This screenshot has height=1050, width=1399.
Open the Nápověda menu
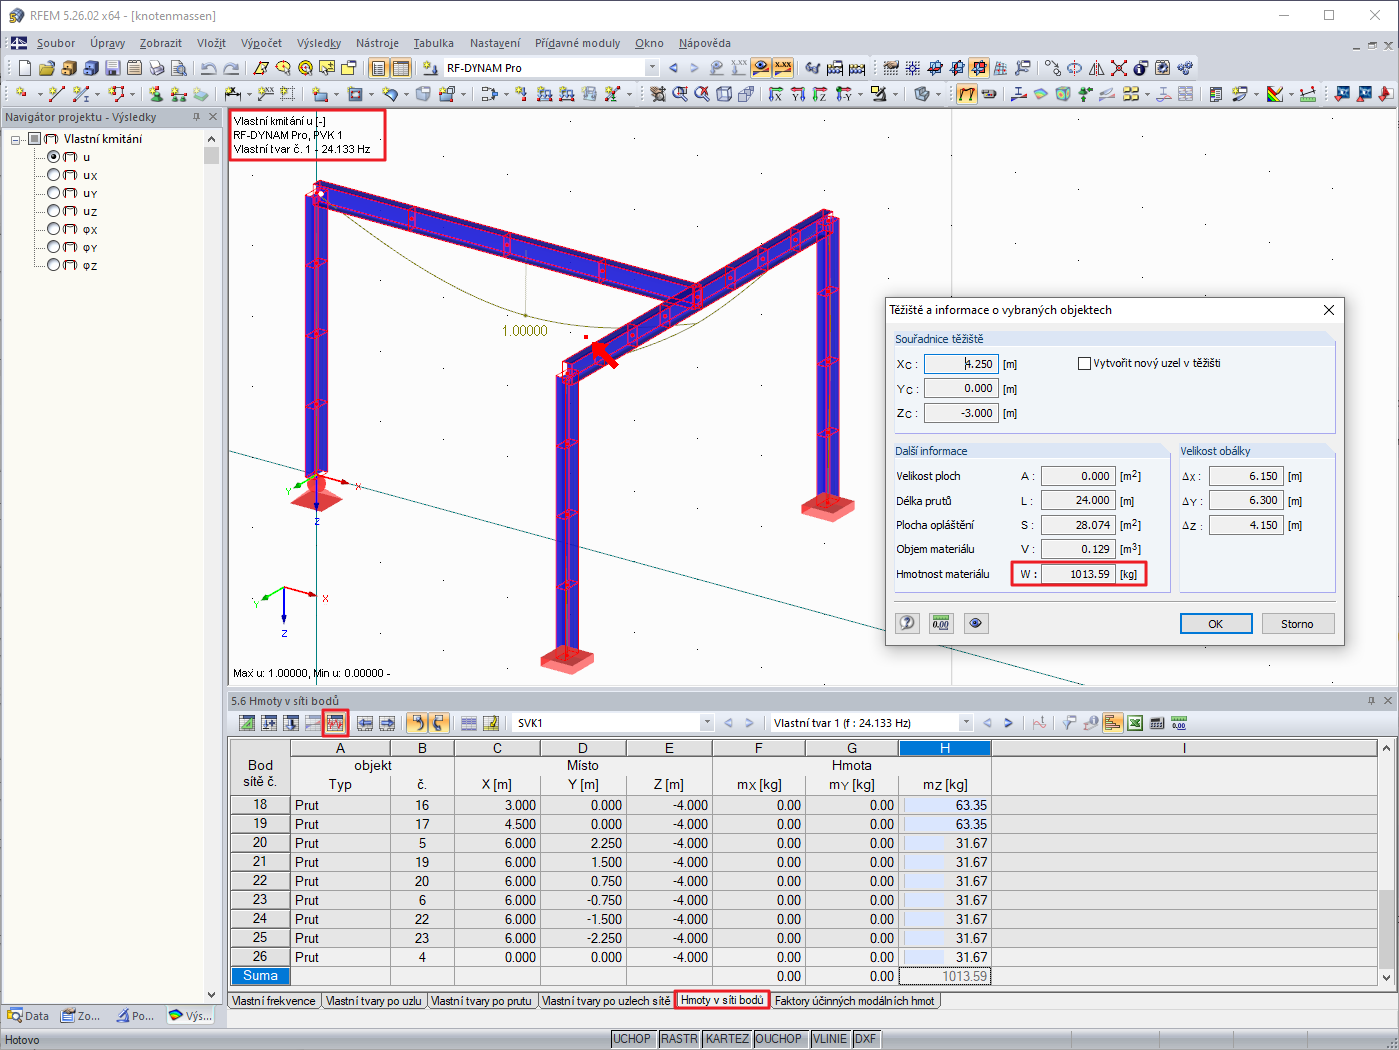(x=705, y=43)
